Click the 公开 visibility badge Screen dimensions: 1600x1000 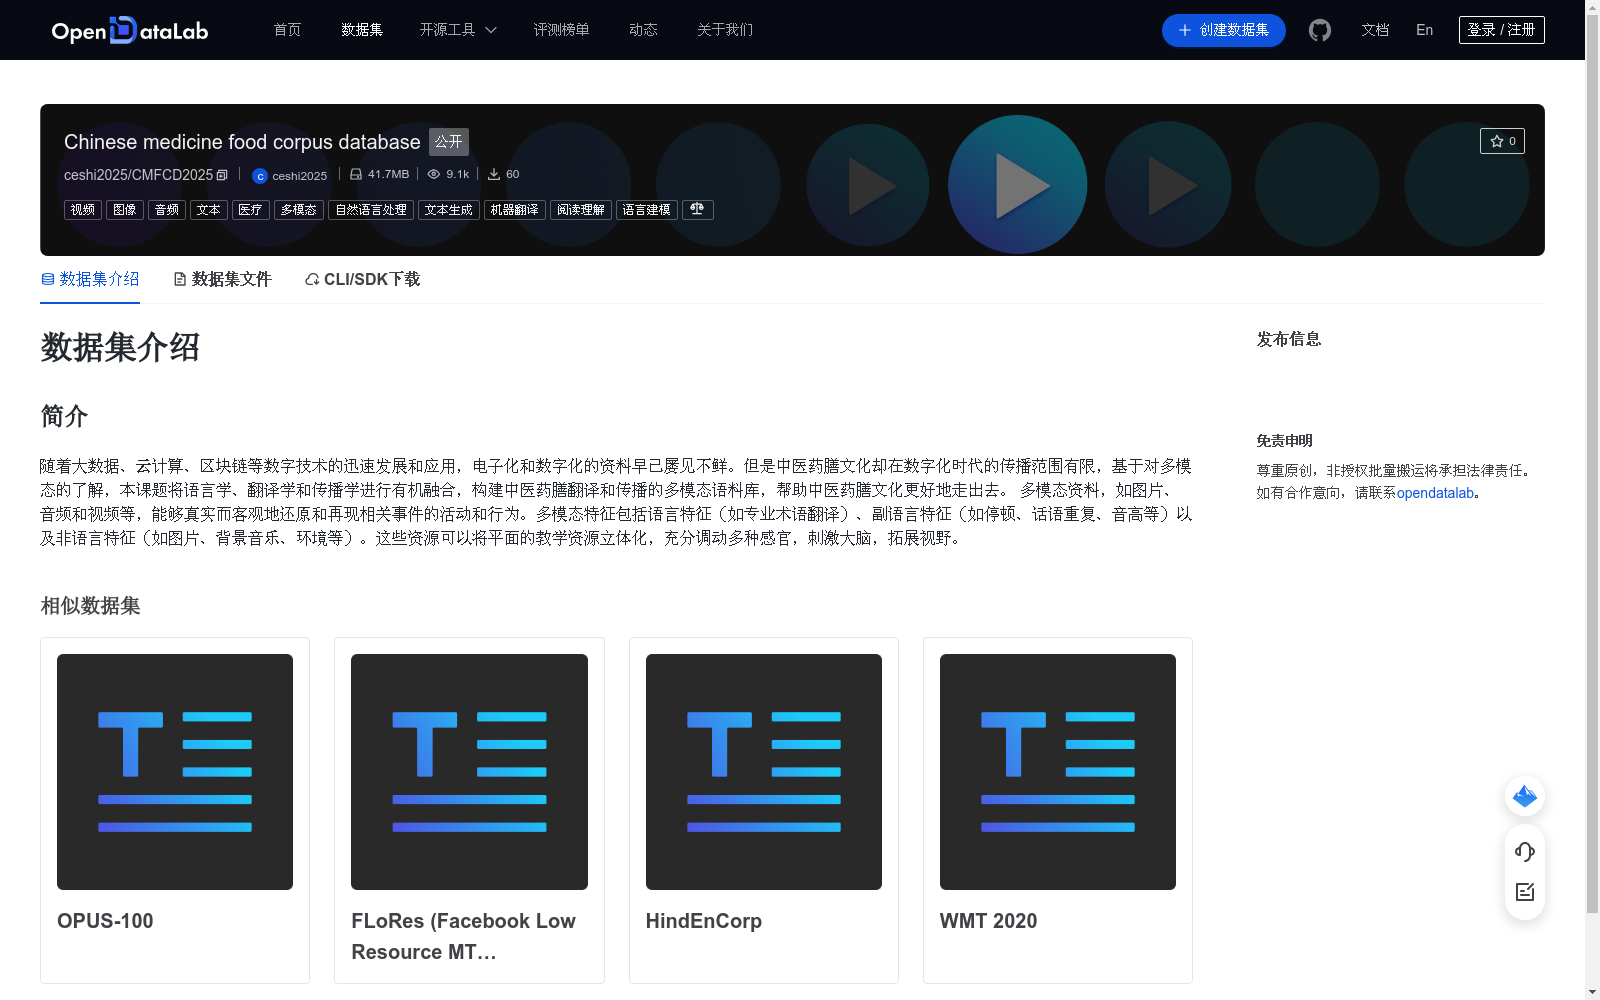coord(449,142)
